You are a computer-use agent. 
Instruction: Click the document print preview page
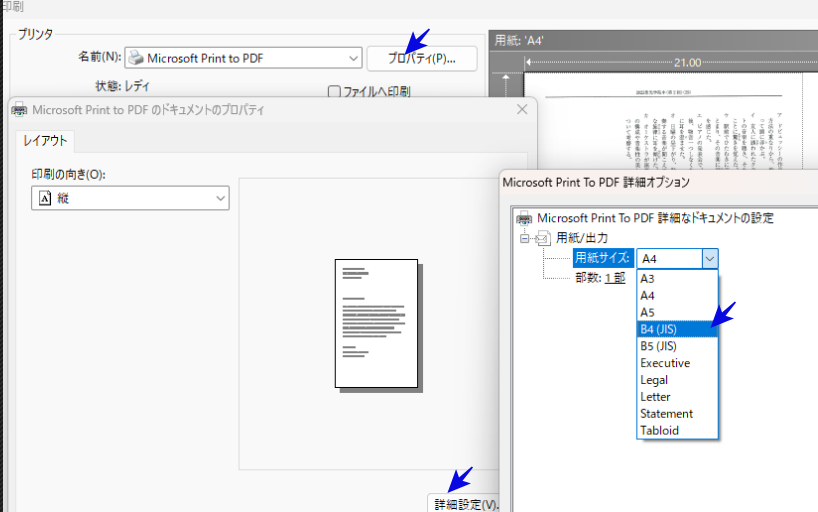click(671, 121)
